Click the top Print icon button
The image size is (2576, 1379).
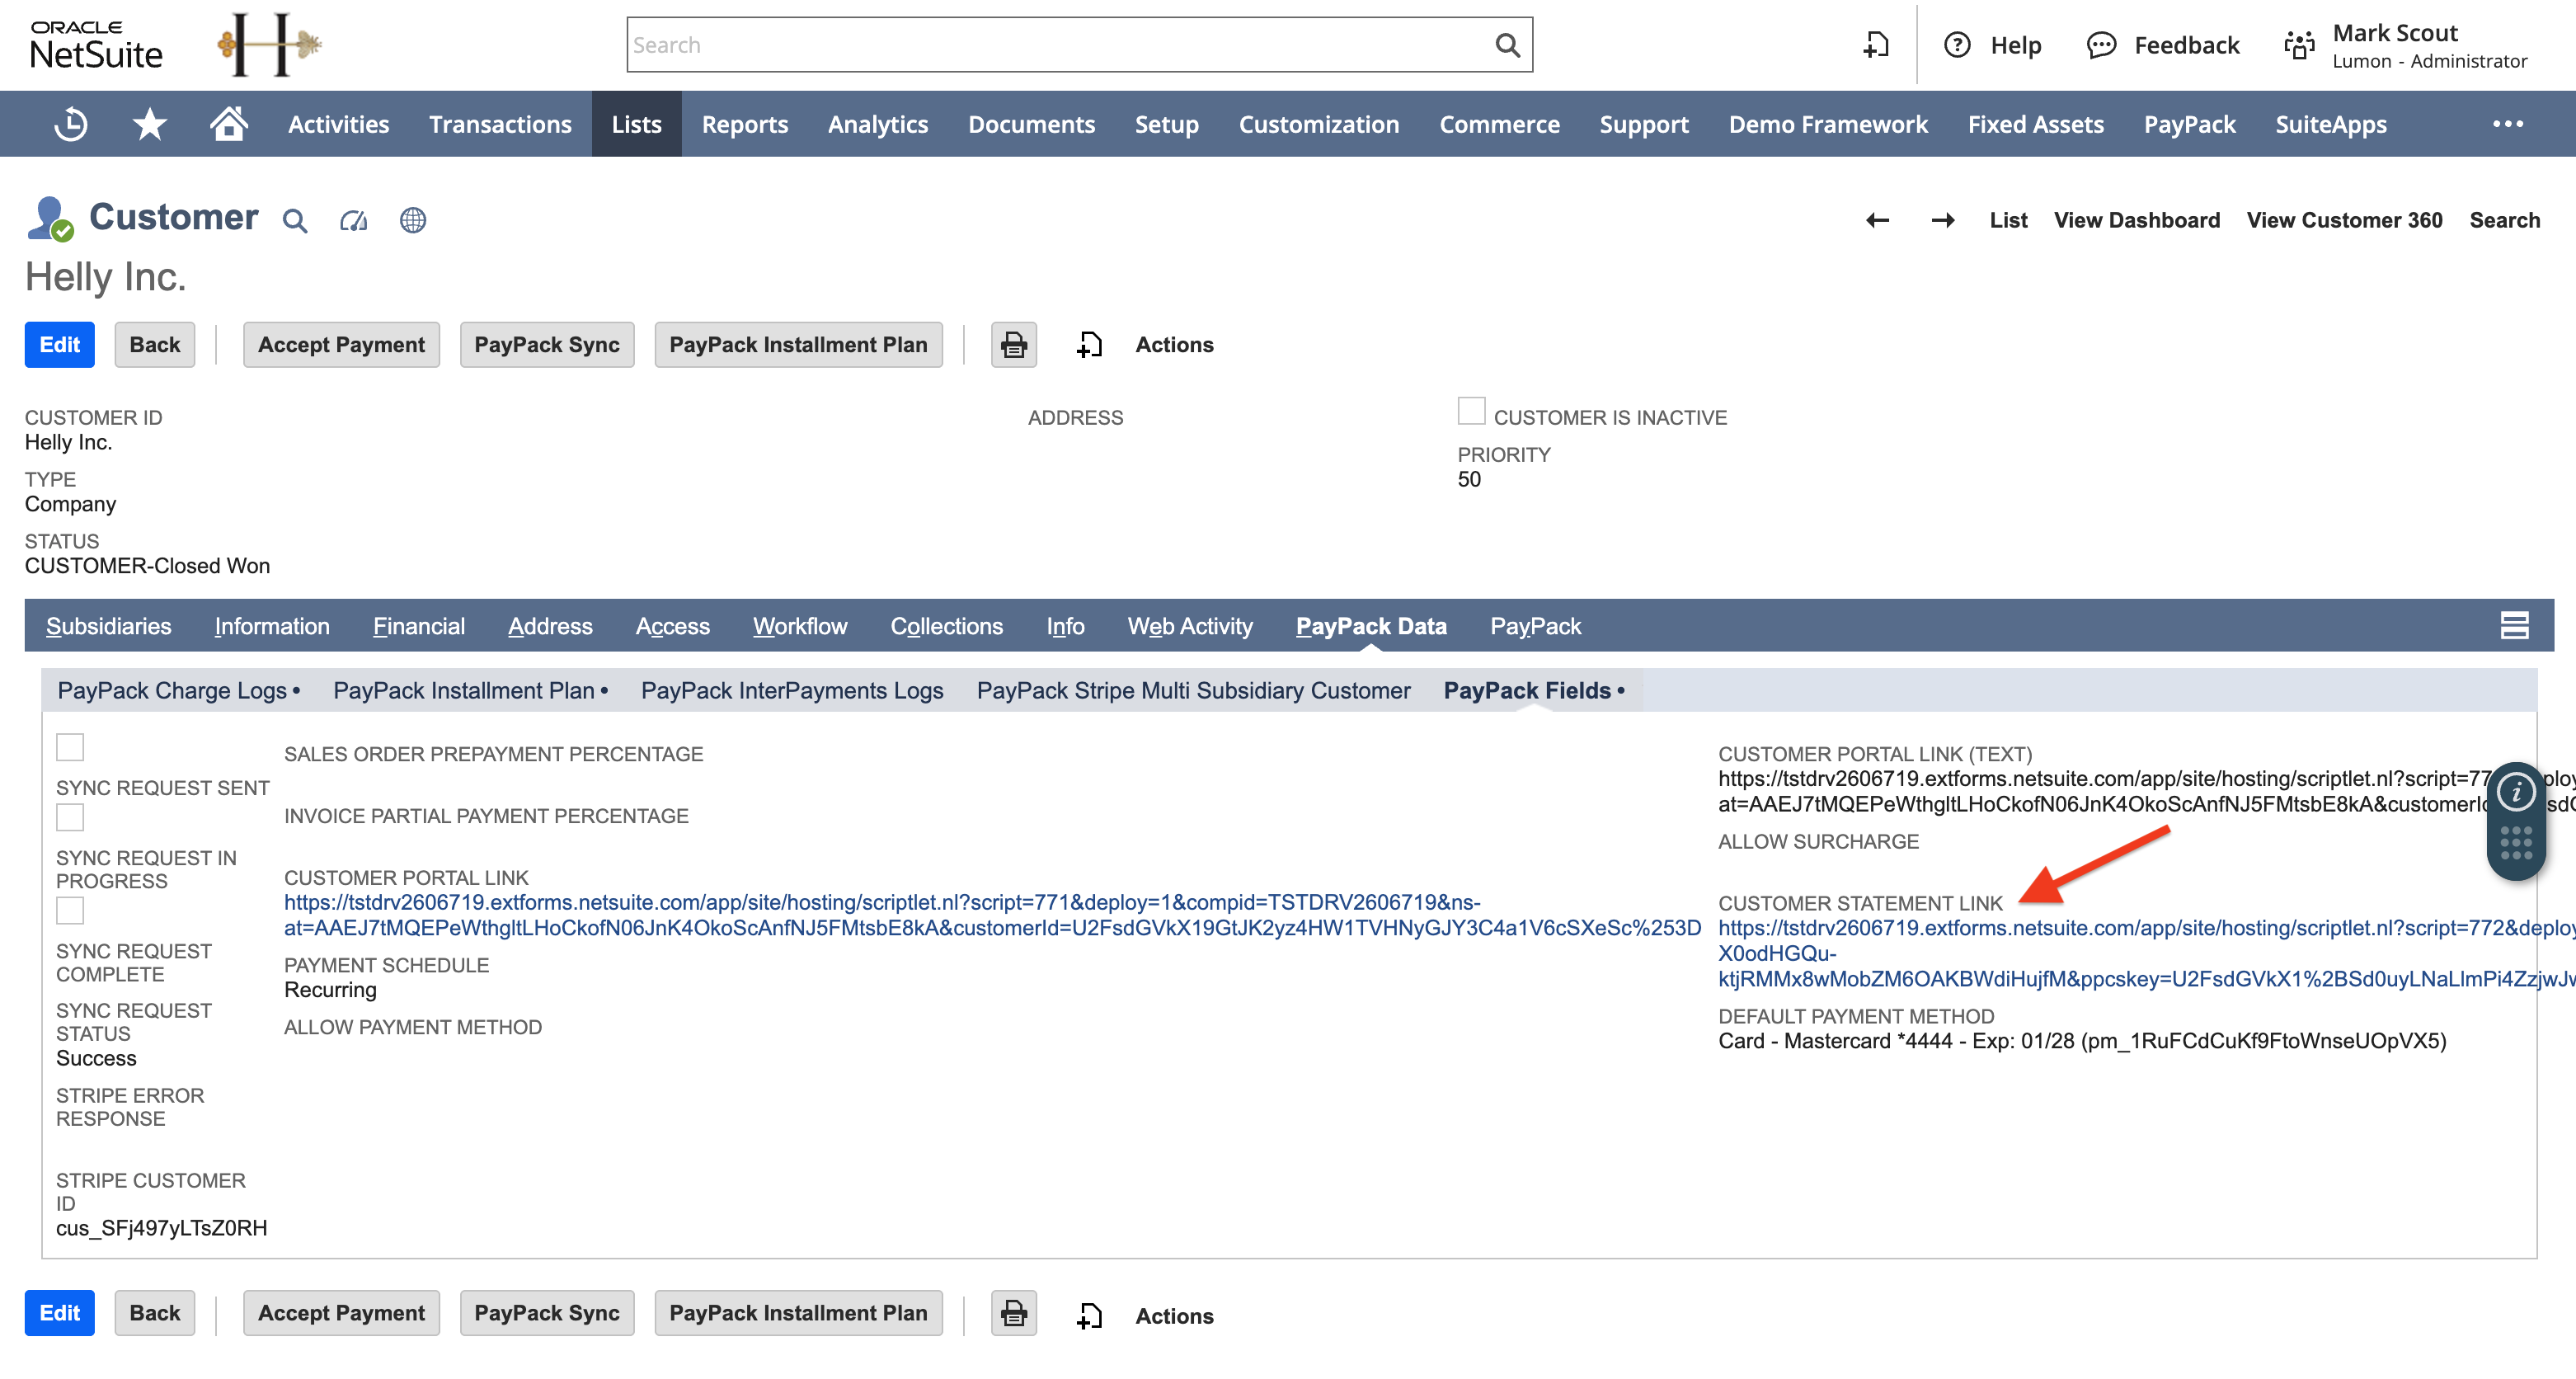click(1014, 345)
